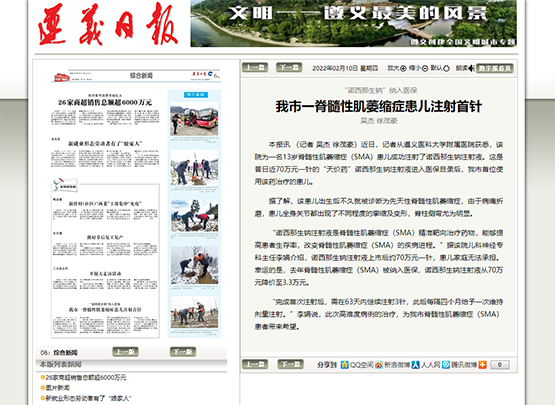This screenshot has height=405, width=555.
Task: Open the 26家商超销售总额超6000万元 list link
Action: pyautogui.click(x=86, y=377)
